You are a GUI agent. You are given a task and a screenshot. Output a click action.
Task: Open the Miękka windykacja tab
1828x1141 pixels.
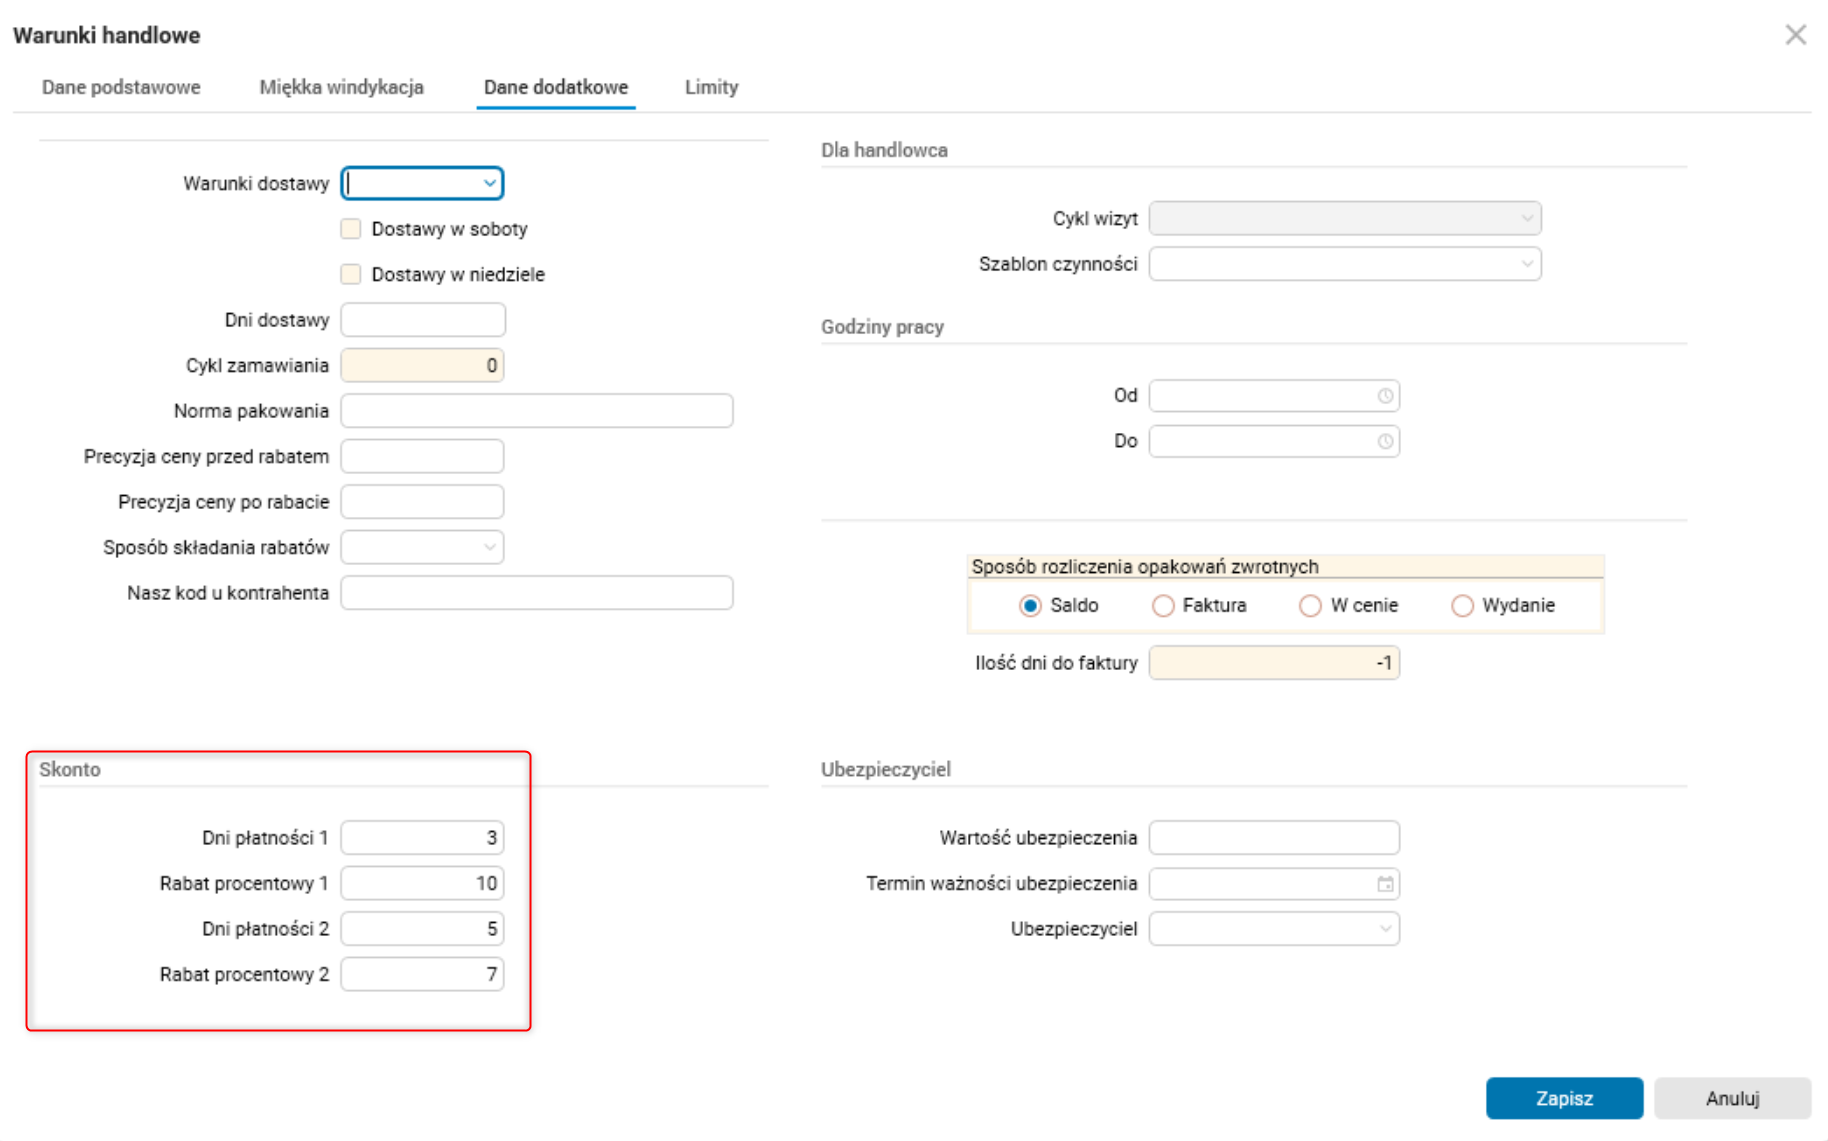coord(341,87)
